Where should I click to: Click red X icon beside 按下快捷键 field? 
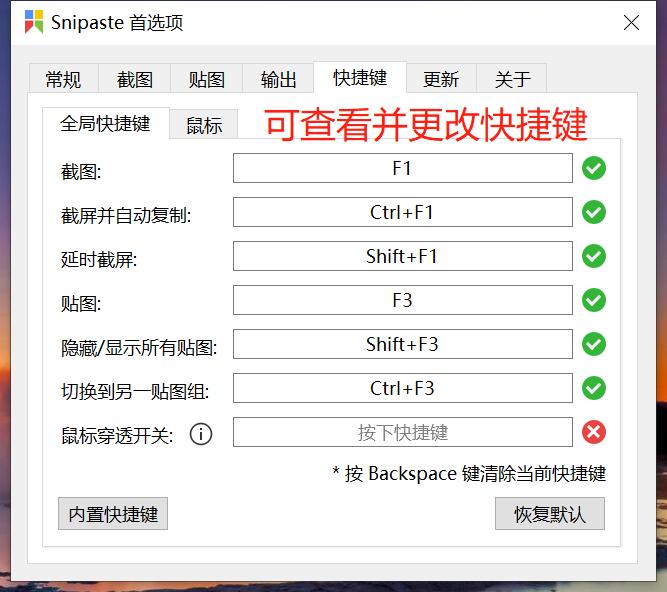pos(594,432)
